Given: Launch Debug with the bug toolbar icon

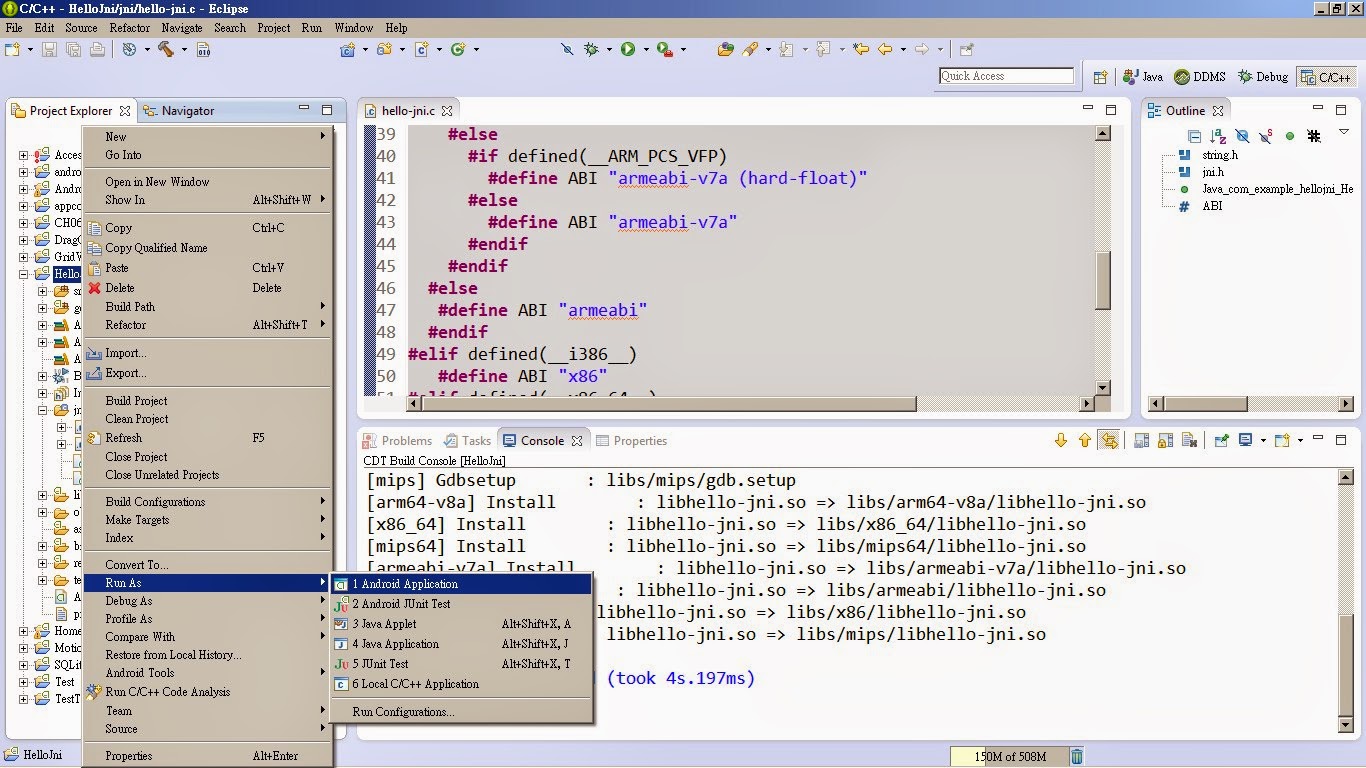Looking at the screenshot, I should coord(592,49).
